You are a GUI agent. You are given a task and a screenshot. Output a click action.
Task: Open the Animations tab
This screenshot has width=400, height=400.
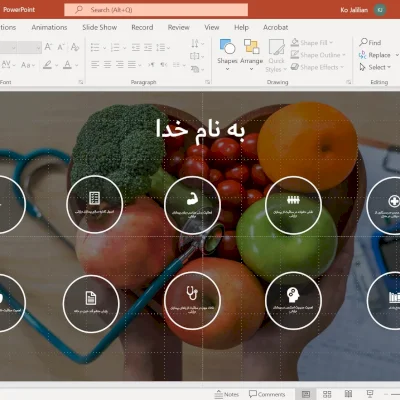(49, 28)
